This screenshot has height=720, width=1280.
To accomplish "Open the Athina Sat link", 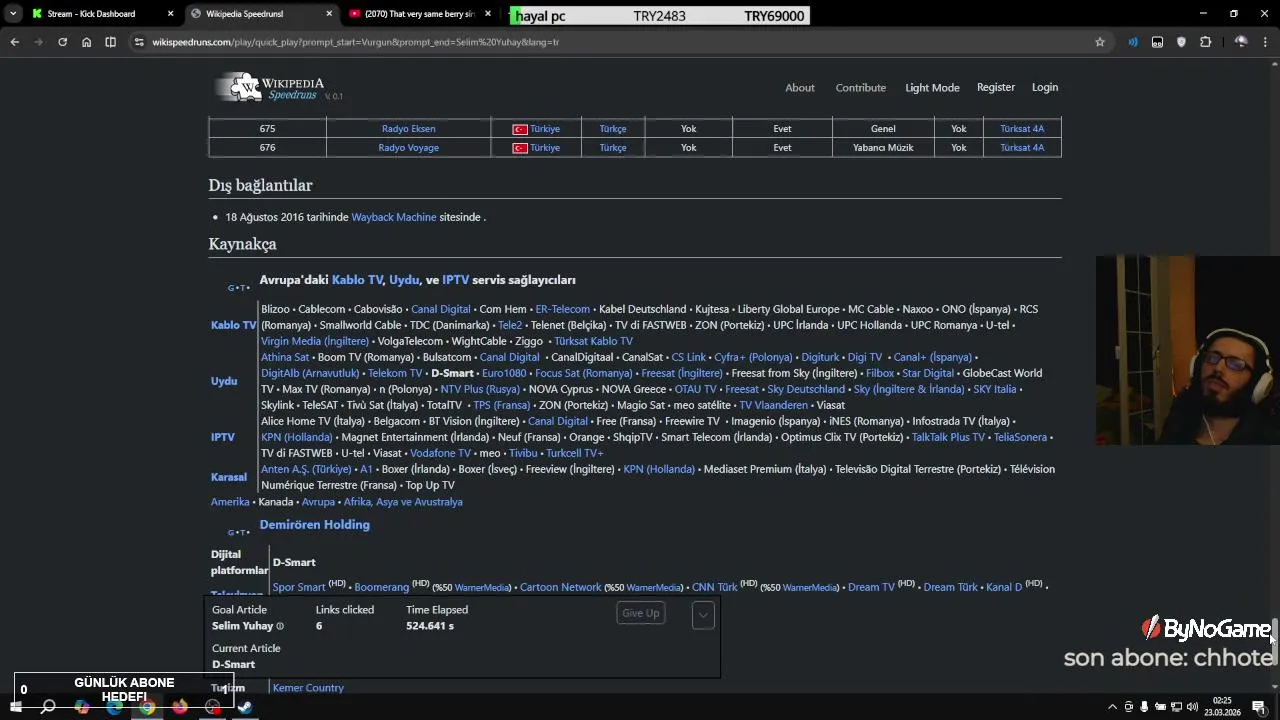I will [x=285, y=357].
